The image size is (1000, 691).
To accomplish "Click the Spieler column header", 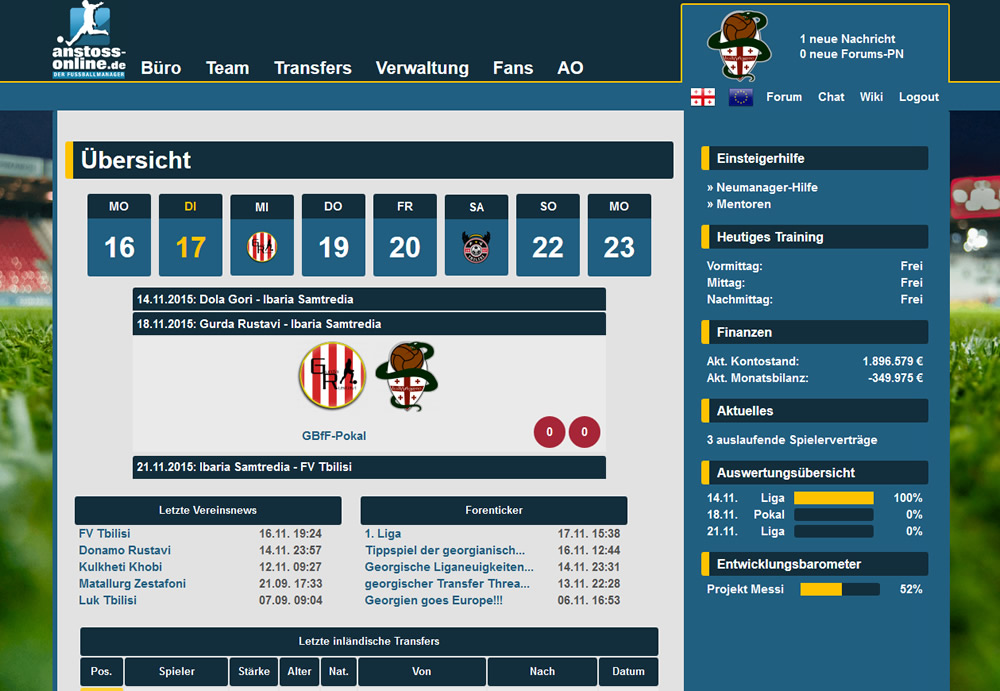I will tap(177, 671).
